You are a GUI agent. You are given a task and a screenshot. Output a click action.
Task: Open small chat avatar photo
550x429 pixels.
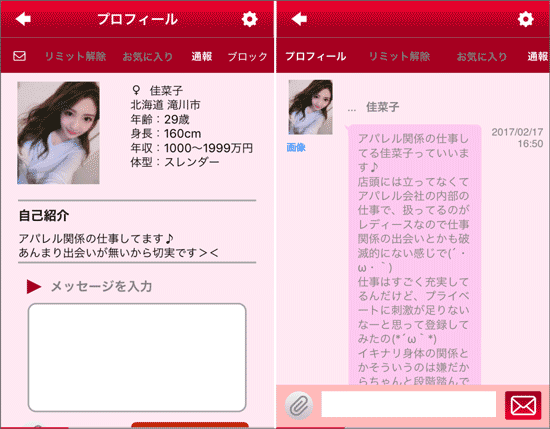point(310,107)
